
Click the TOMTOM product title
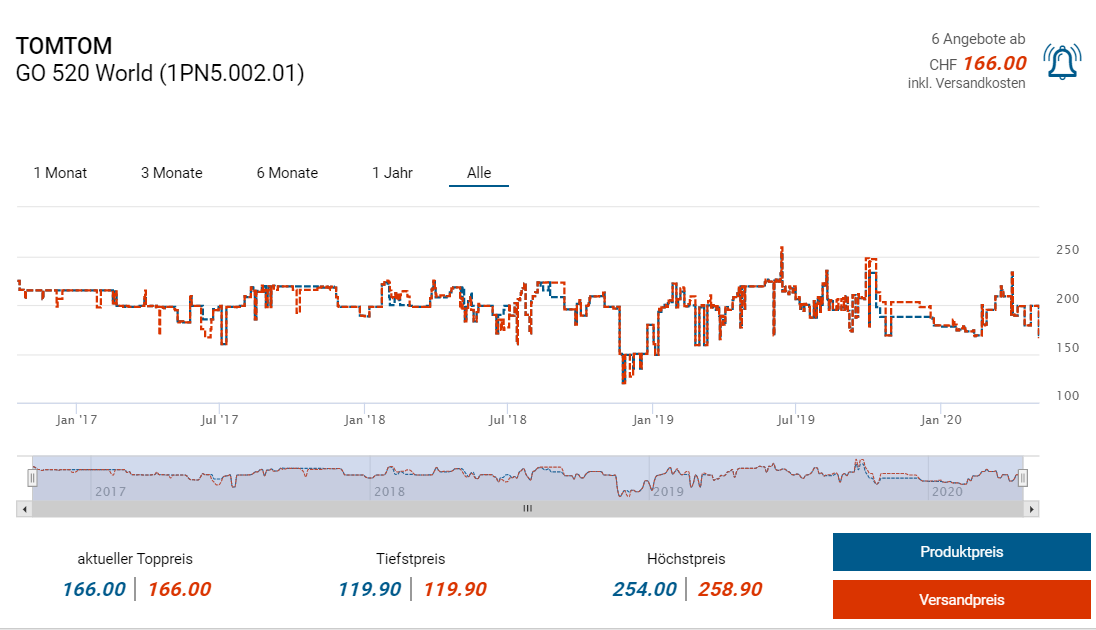pyautogui.click(x=64, y=46)
